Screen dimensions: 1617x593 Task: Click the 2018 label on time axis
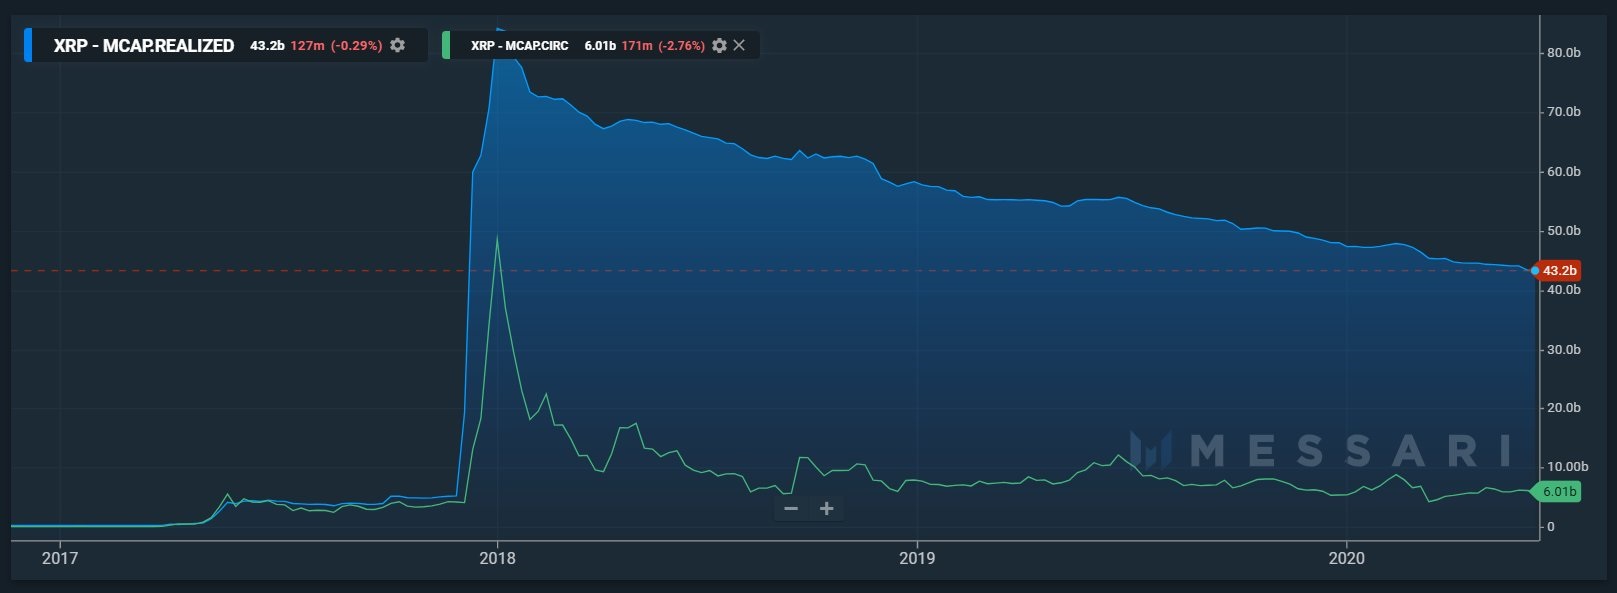pos(498,558)
